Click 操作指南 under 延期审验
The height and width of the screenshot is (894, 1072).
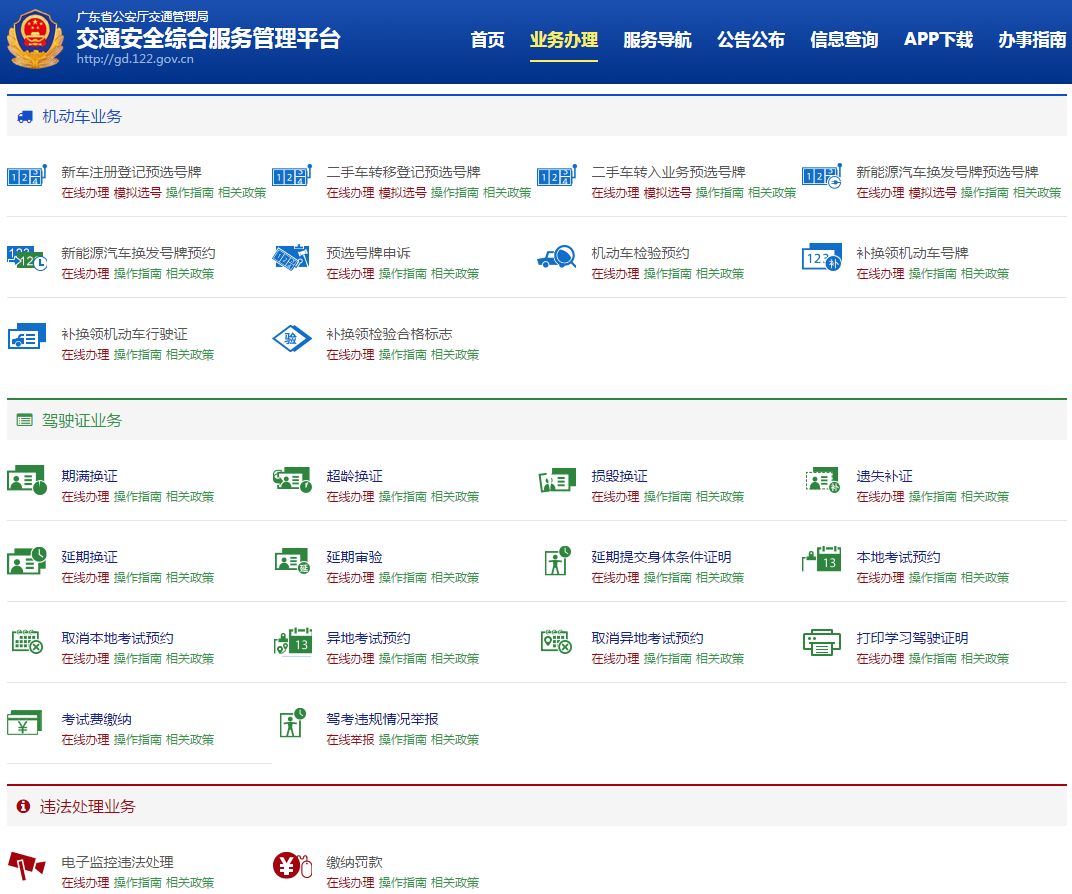tap(402, 578)
